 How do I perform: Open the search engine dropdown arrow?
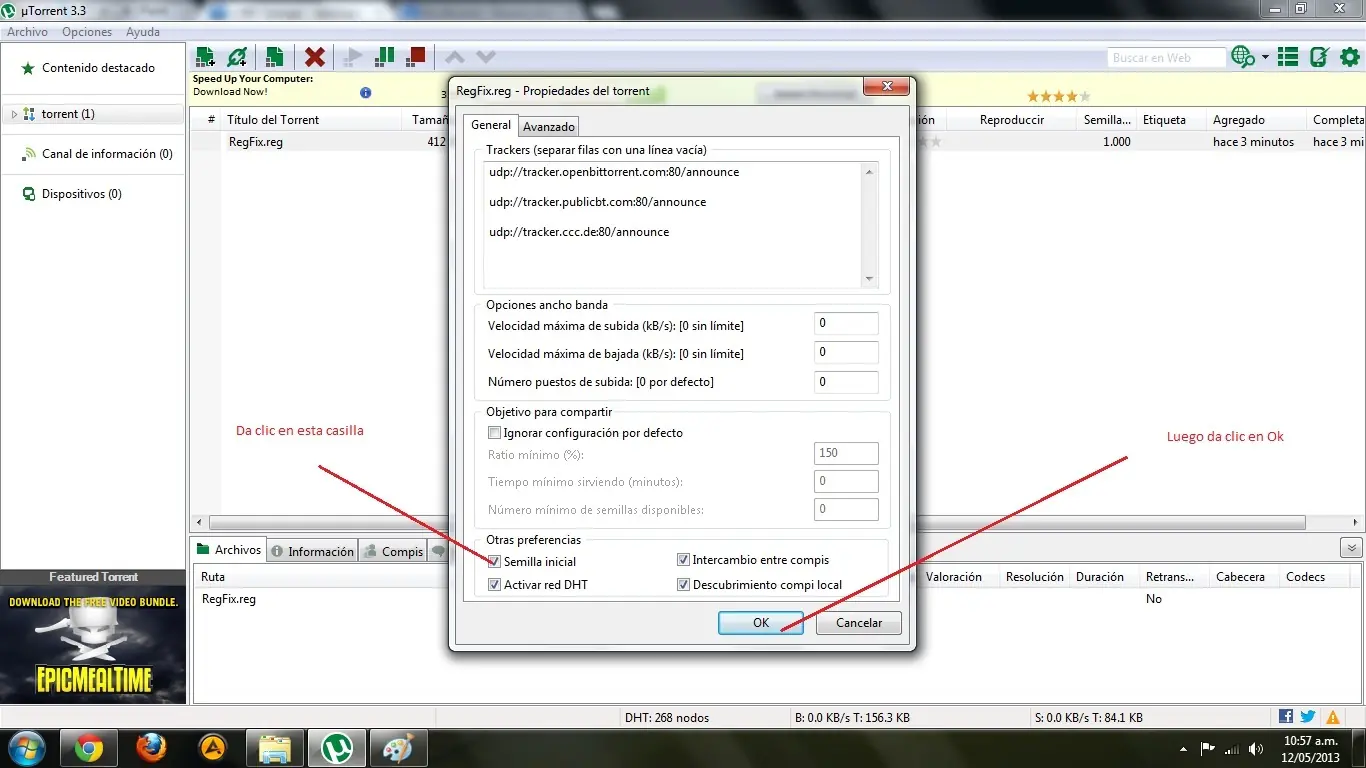pos(1265,57)
